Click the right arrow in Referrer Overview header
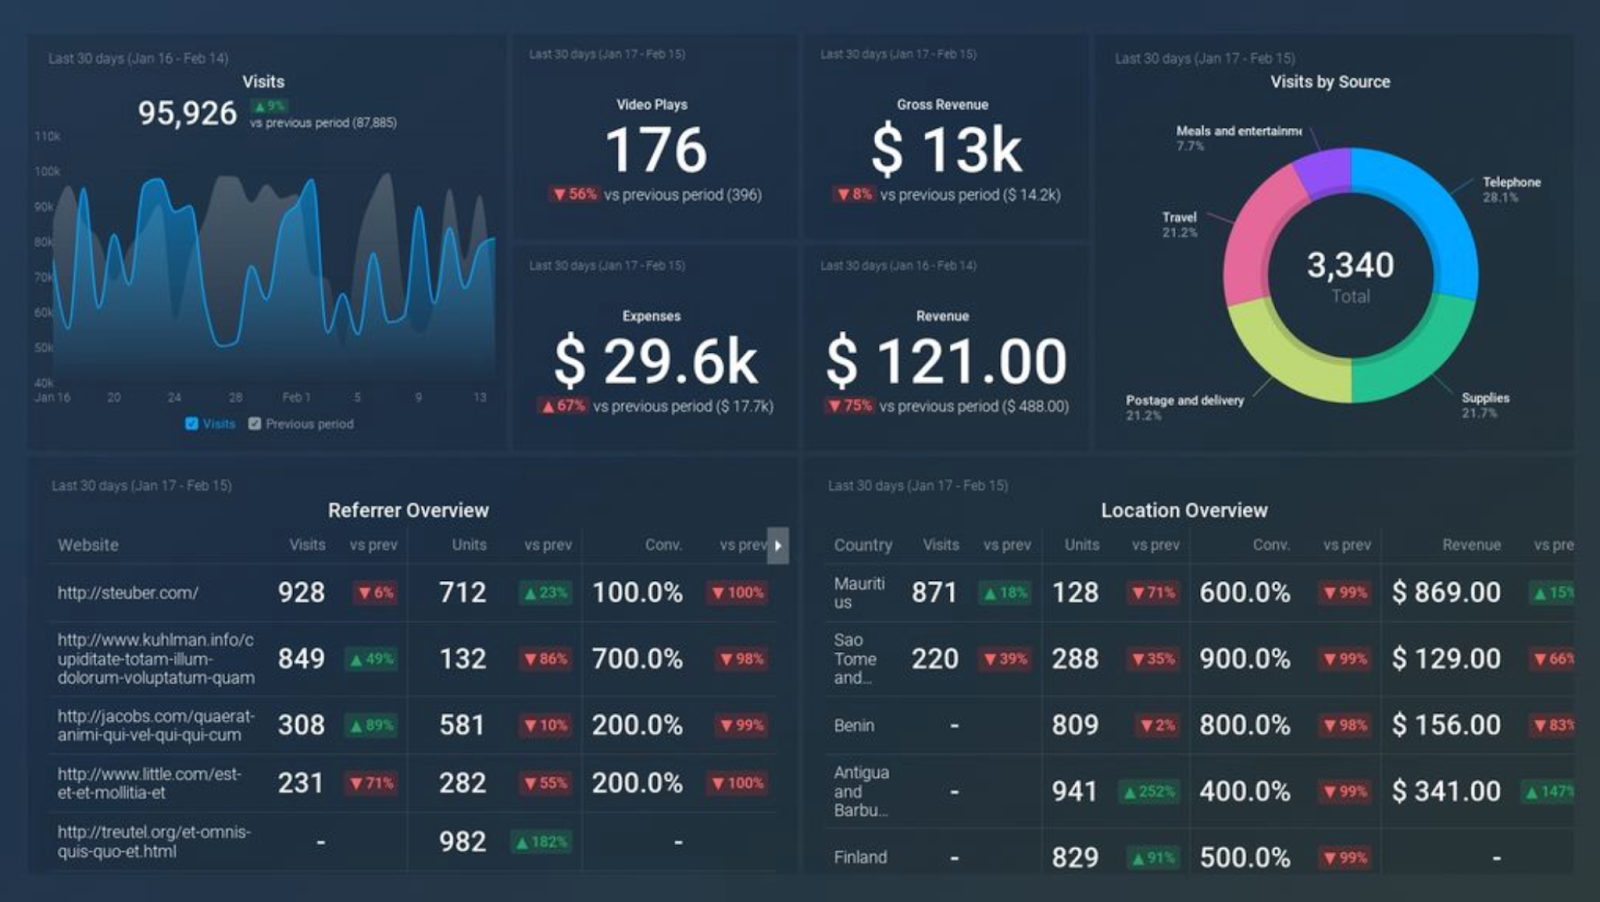The width and height of the screenshot is (1600, 902). tap(778, 545)
